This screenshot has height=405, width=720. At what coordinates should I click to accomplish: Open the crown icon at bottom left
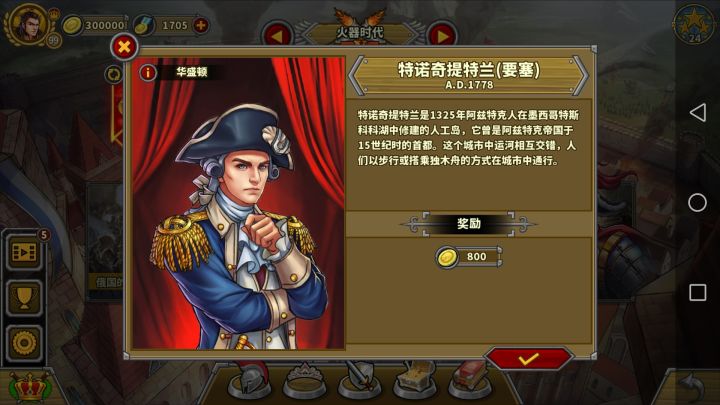[x=29, y=388]
